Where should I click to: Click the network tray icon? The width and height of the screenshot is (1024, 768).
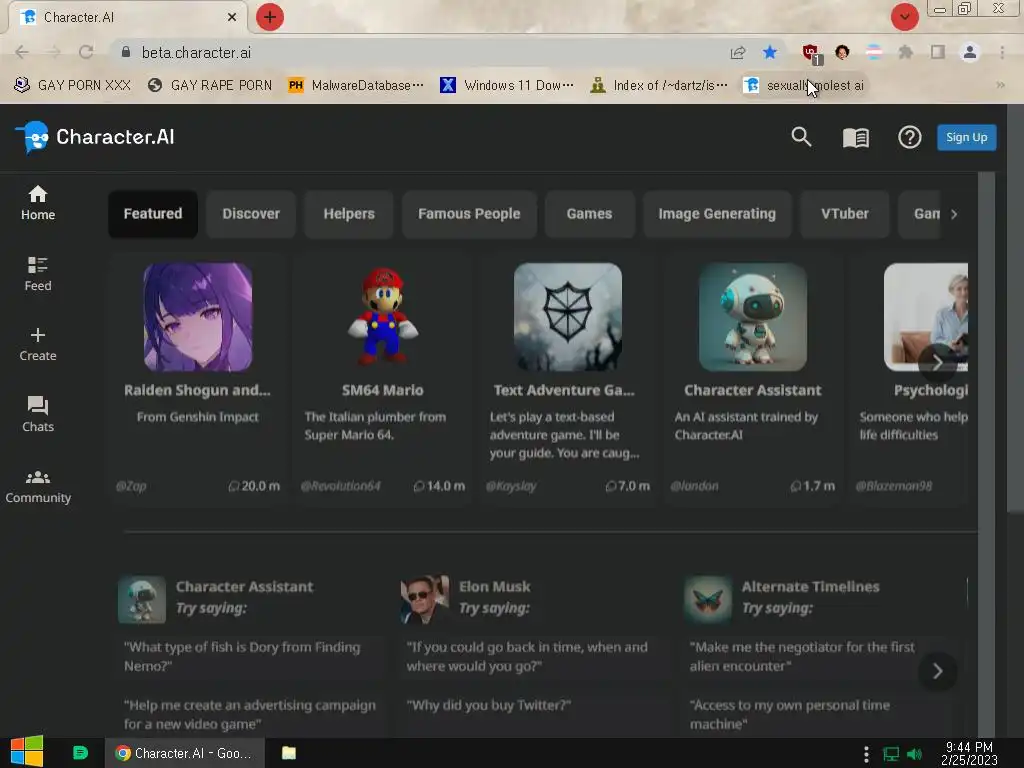coord(891,754)
